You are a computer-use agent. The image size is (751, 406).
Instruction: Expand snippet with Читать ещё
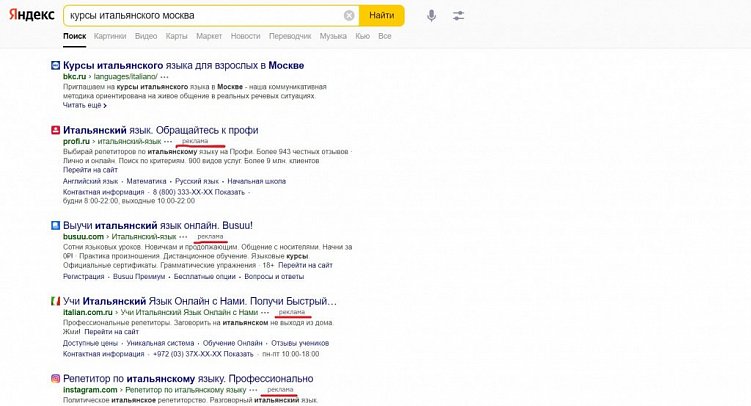(x=85, y=105)
